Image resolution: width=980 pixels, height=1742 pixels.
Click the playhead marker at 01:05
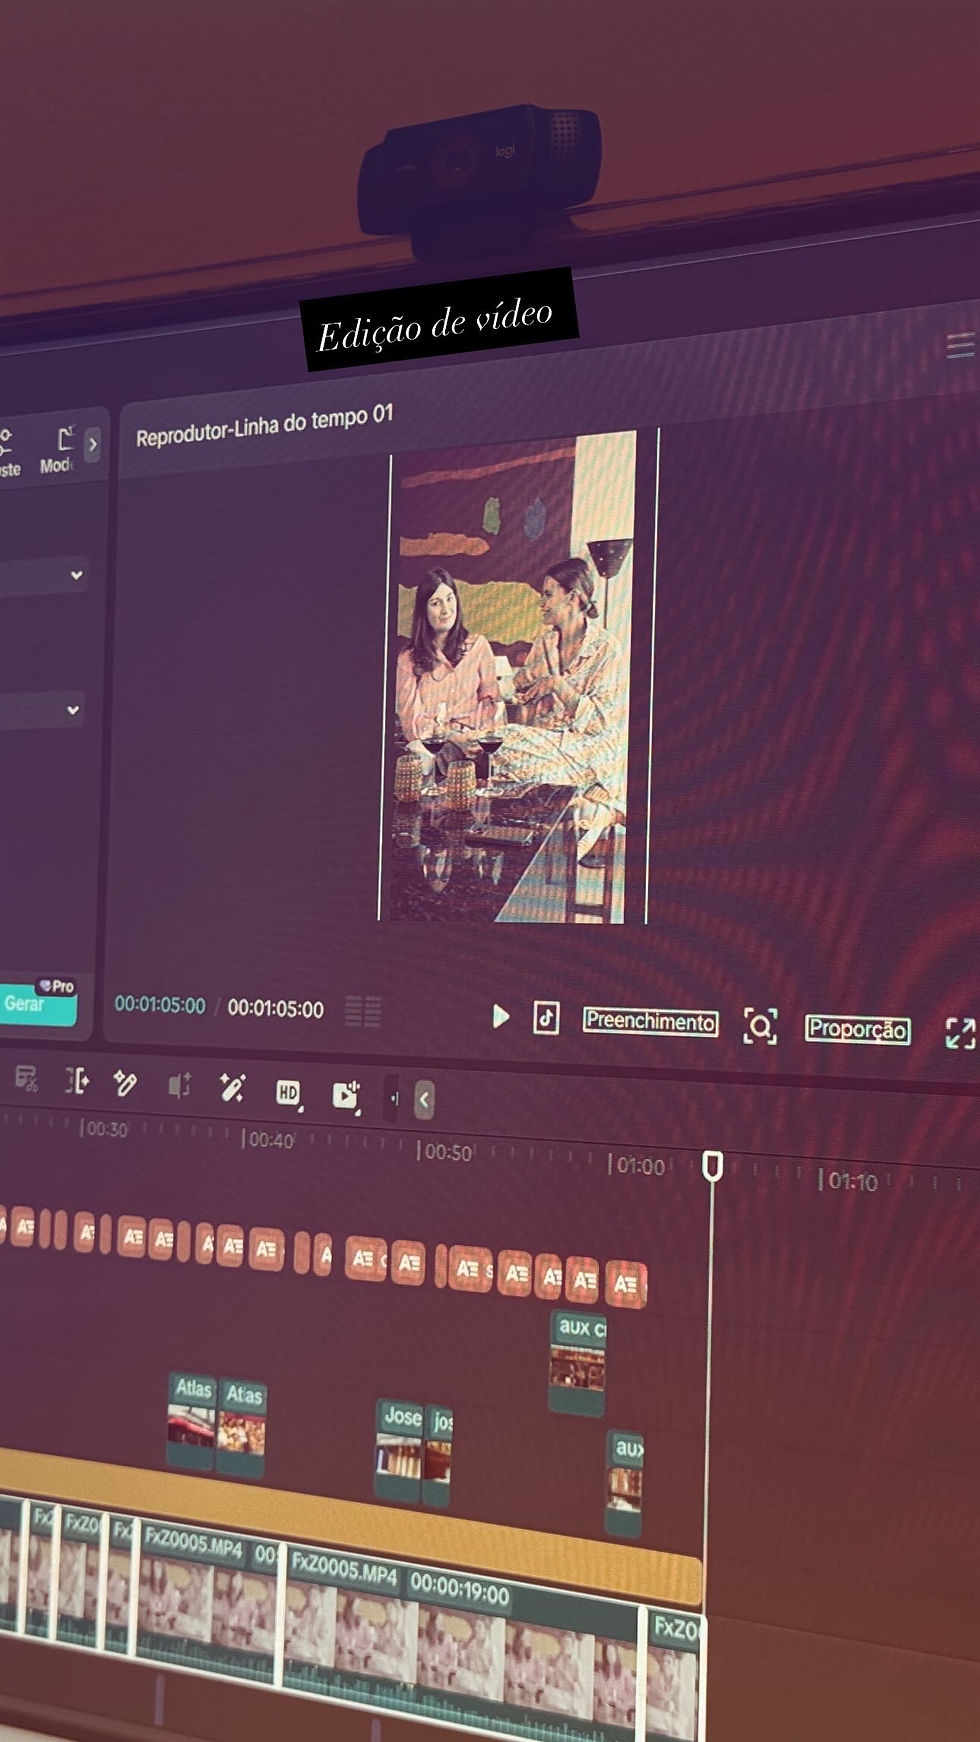click(712, 1165)
